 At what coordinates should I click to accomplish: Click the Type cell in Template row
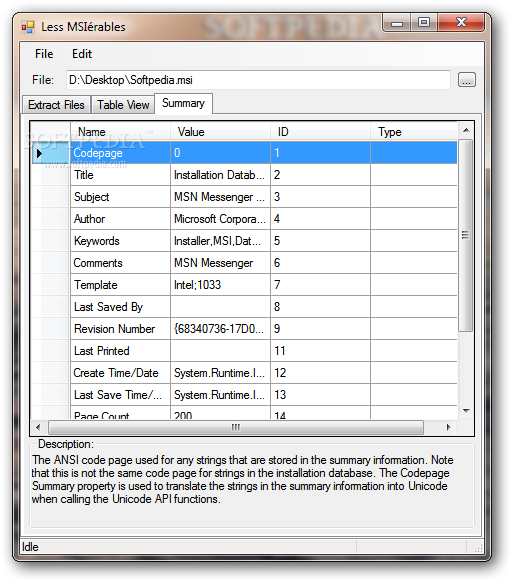pos(414,285)
